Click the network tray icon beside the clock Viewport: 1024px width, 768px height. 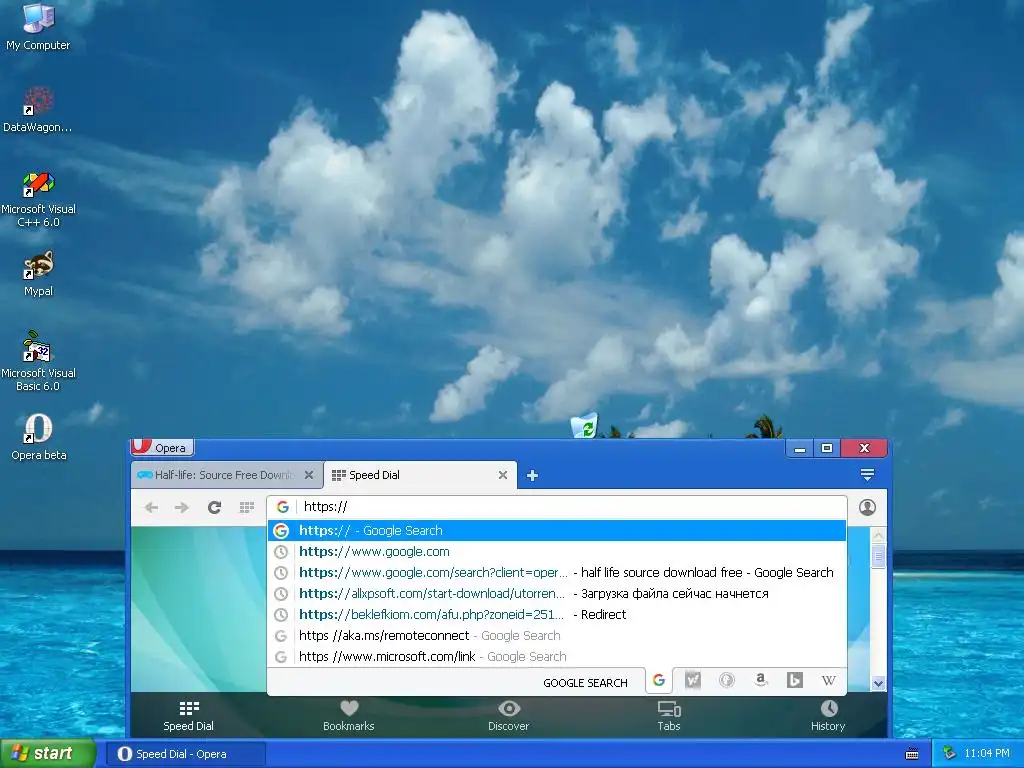(950, 754)
